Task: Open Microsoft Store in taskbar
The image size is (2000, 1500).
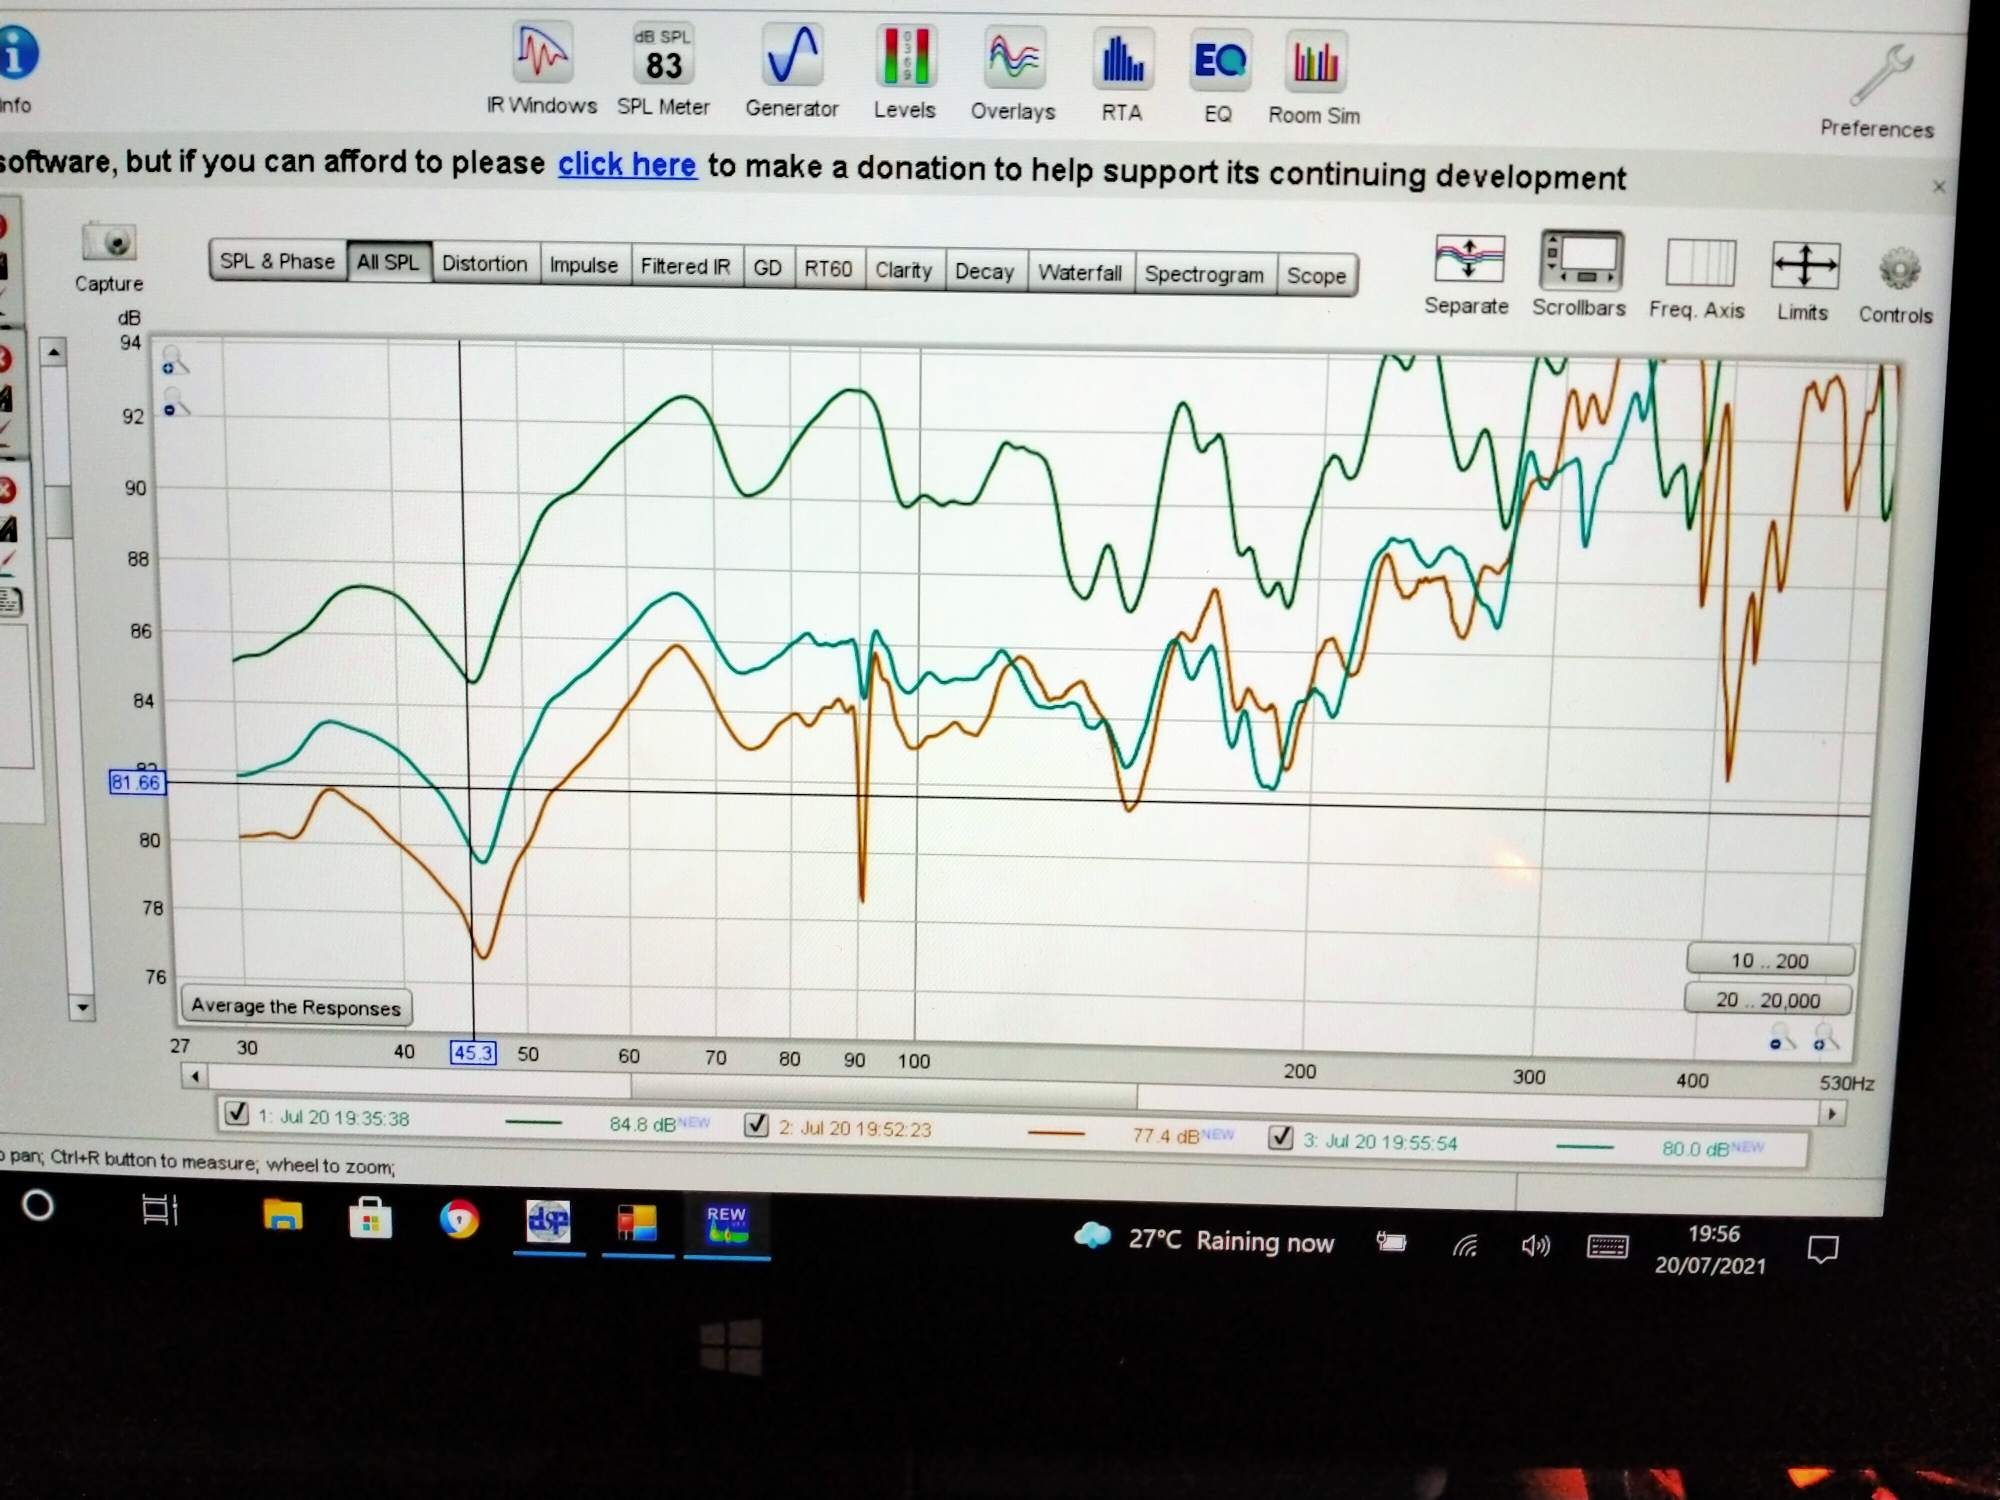Action: [370, 1219]
